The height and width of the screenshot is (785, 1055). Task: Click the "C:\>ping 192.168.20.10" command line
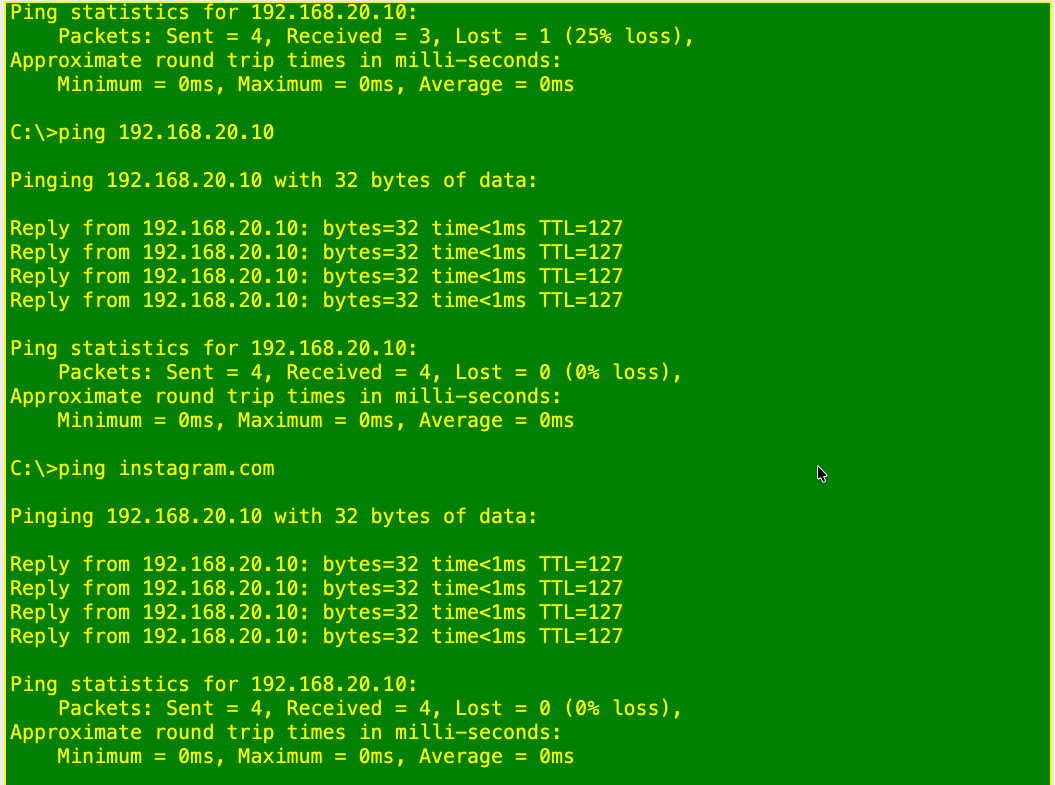142,133
